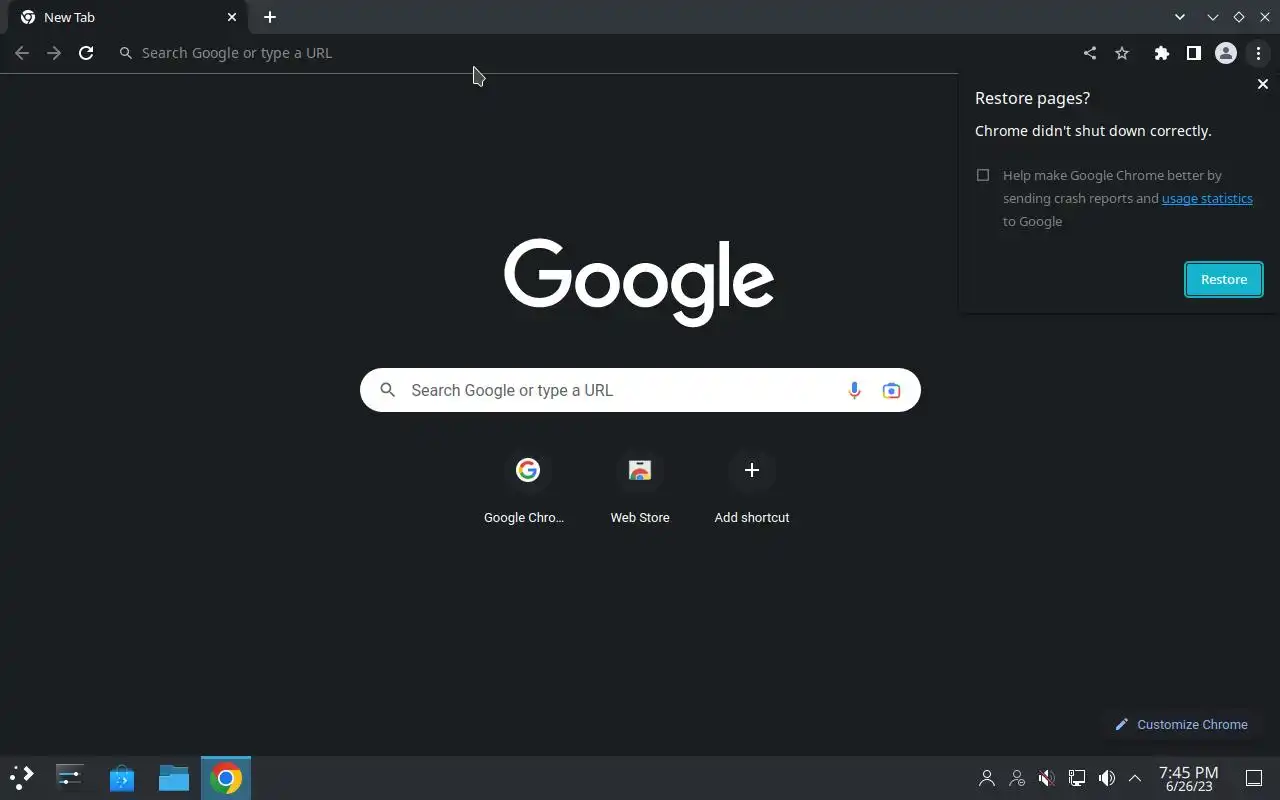Click the magnifier icon in Google search box

(x=388, y=390)
